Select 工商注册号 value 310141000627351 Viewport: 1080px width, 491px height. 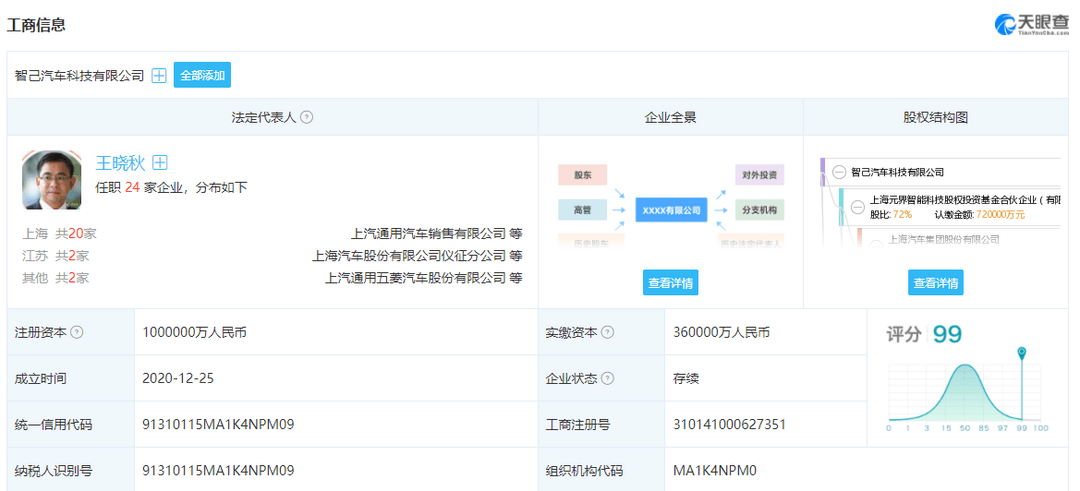click(729, 424)
